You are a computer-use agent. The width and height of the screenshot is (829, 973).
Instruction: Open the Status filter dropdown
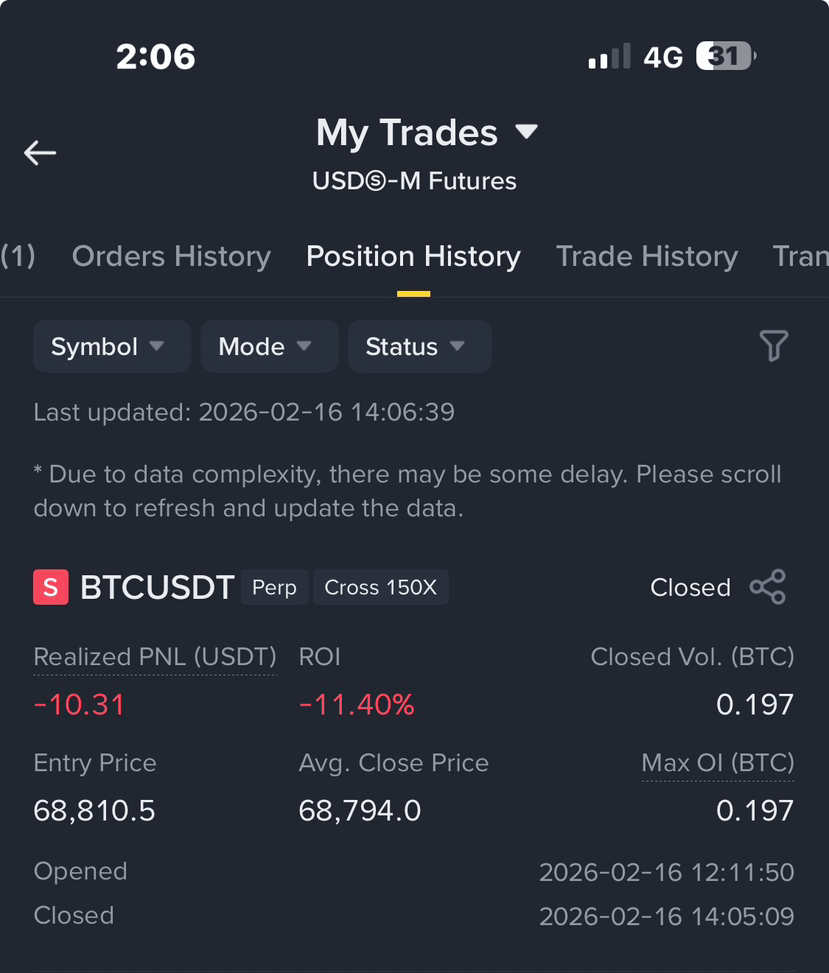coord(419,346)
